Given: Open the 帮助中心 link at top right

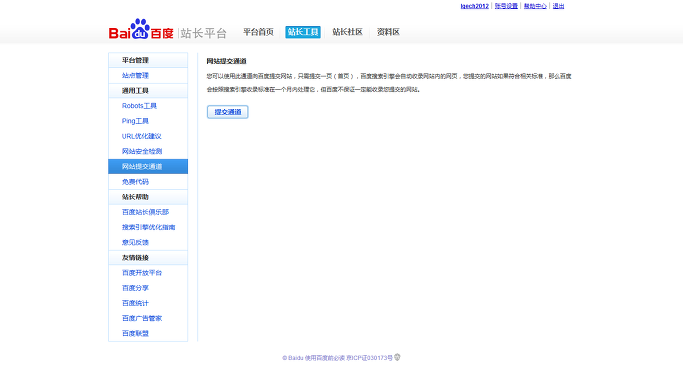Looking at the screenshot, I should [535, 6].
